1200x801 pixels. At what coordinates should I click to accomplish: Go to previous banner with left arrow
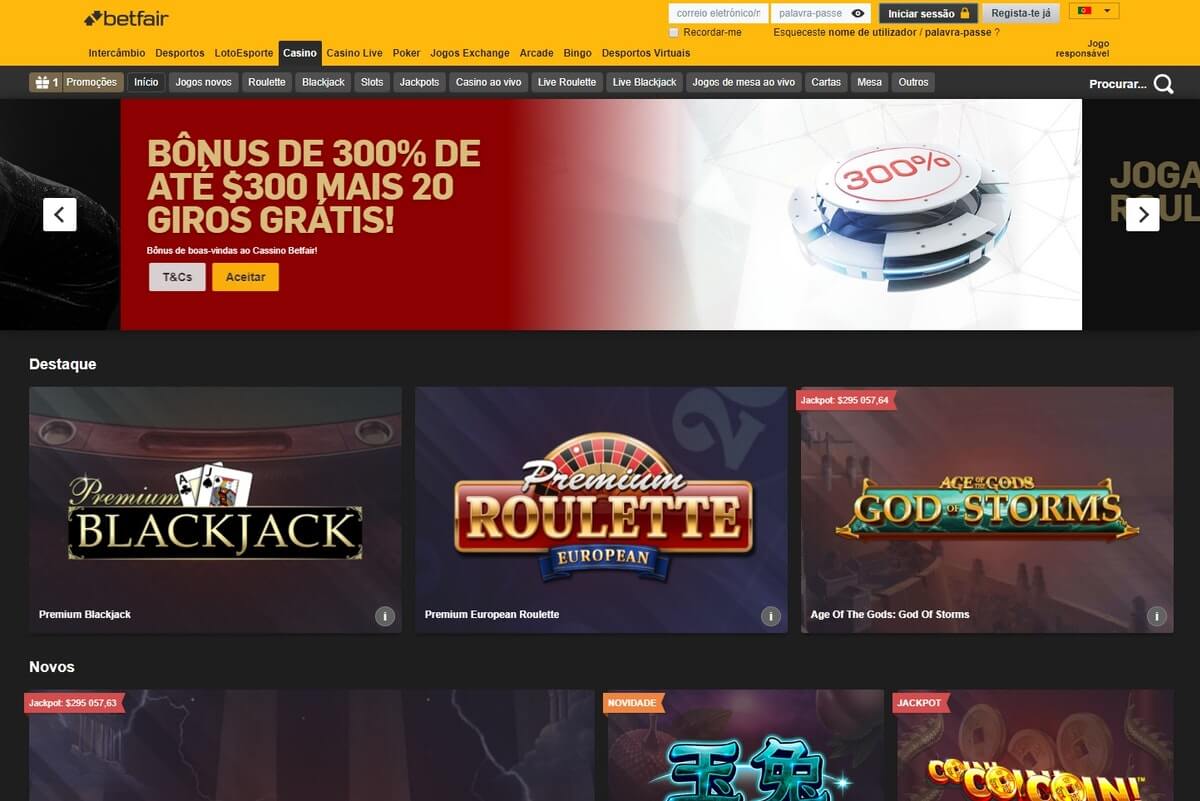[60, 214]
